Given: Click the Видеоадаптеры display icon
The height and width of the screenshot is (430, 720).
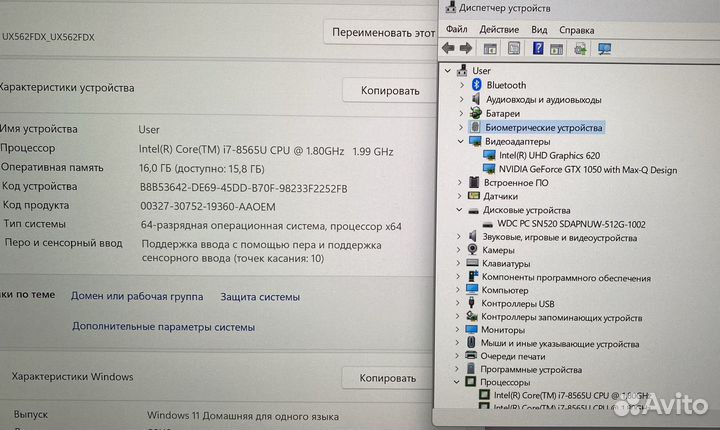Looking at the screenshot, I should click(x=475, y=141).
